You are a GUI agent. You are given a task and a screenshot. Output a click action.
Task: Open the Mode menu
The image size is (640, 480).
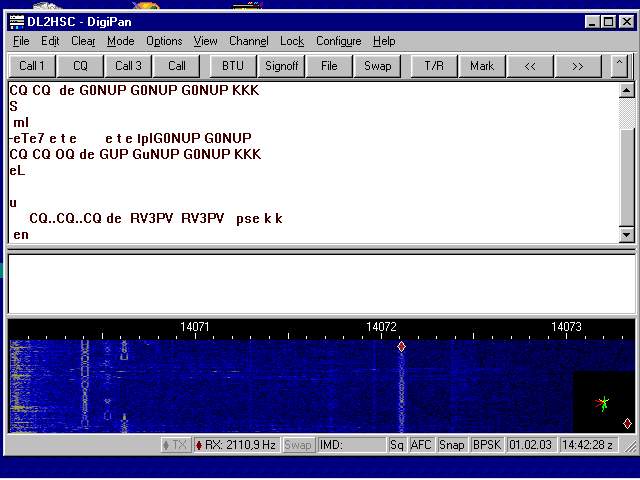(x=121, y=41)
